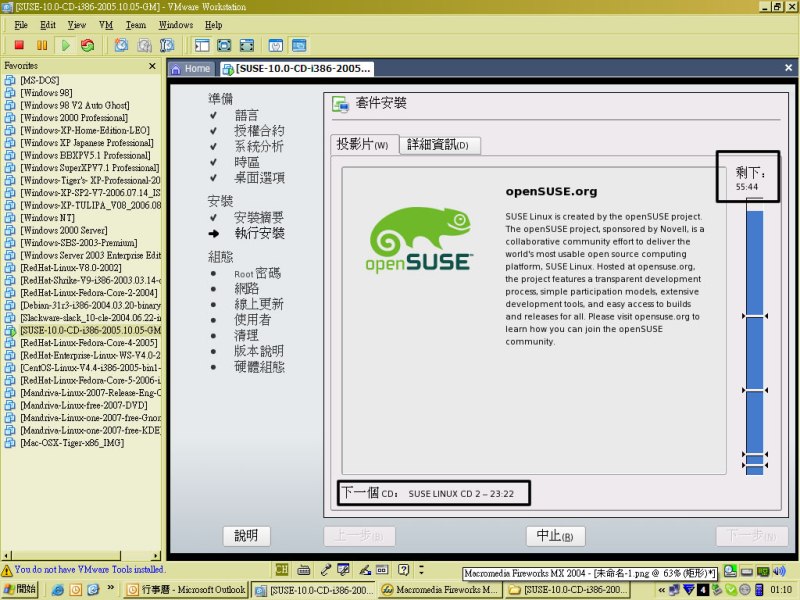This screenshot has height=600, width=800.
Task: Toggle the Favorites sidebar toolbar icon
Action: [x=202, y=45]
